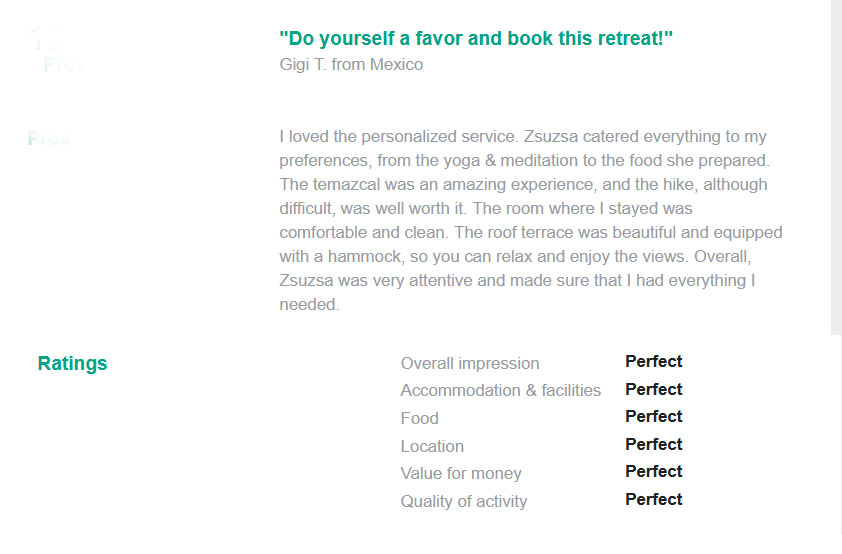Select the Food rating label

pyautogui.click(x=419, y=418)
